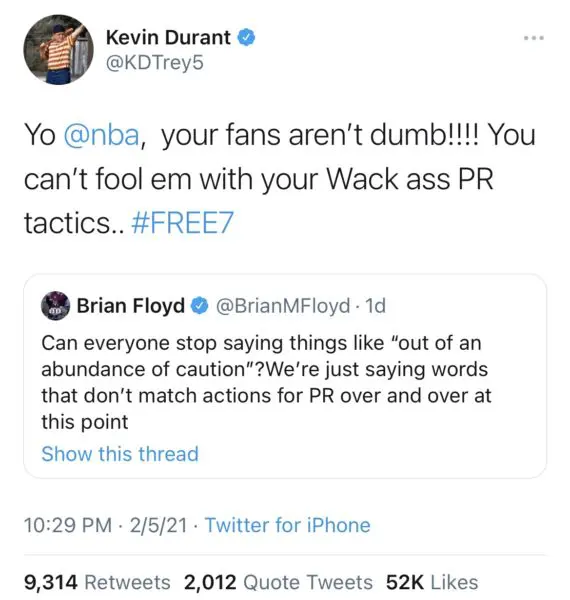Open the Twitter for iPhone source link
The height and width of the screenshot is (600, 570).
pyautogui.click(x=288, y=525)
